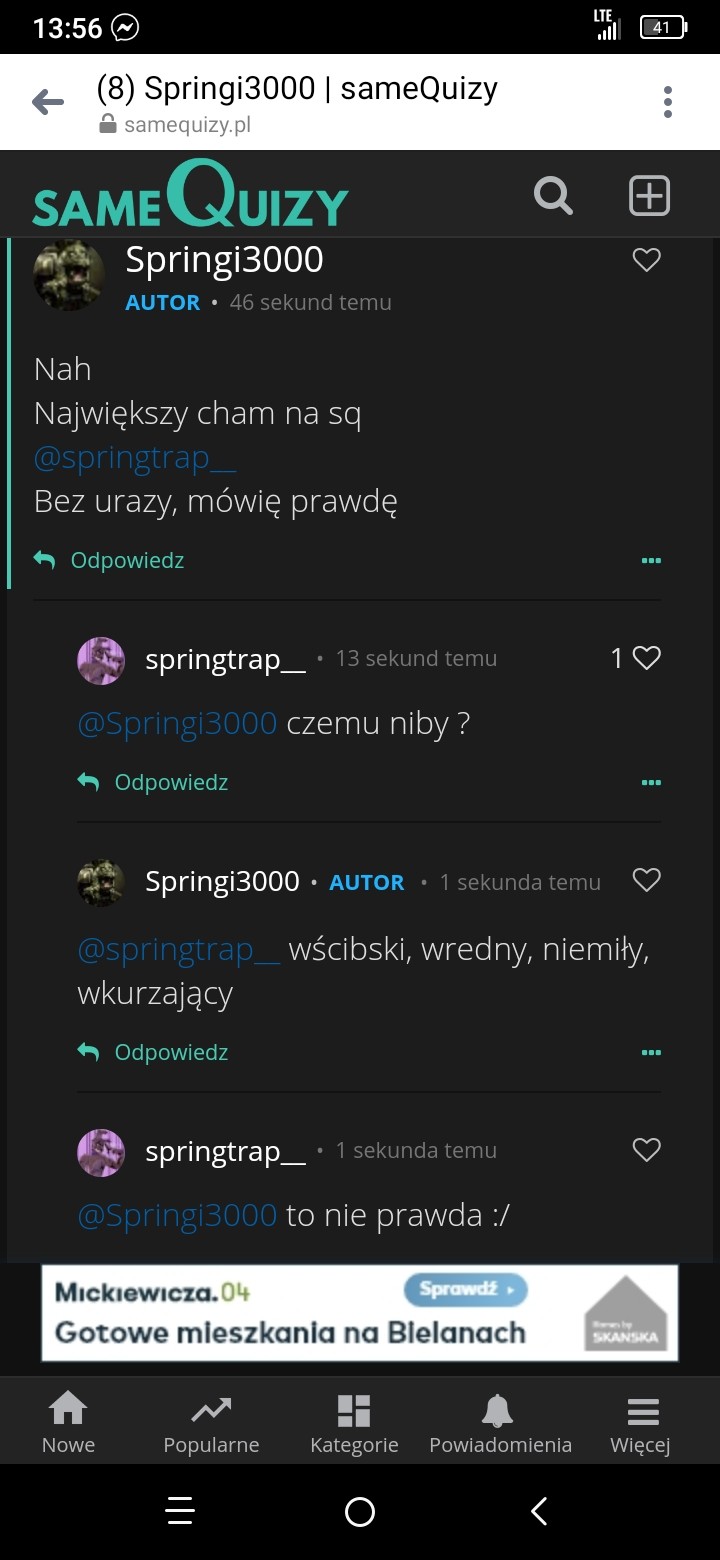Click the Sprawdź button in the ad
The width and height of the screenshot is (720, 1560).
coord(465,1289)
